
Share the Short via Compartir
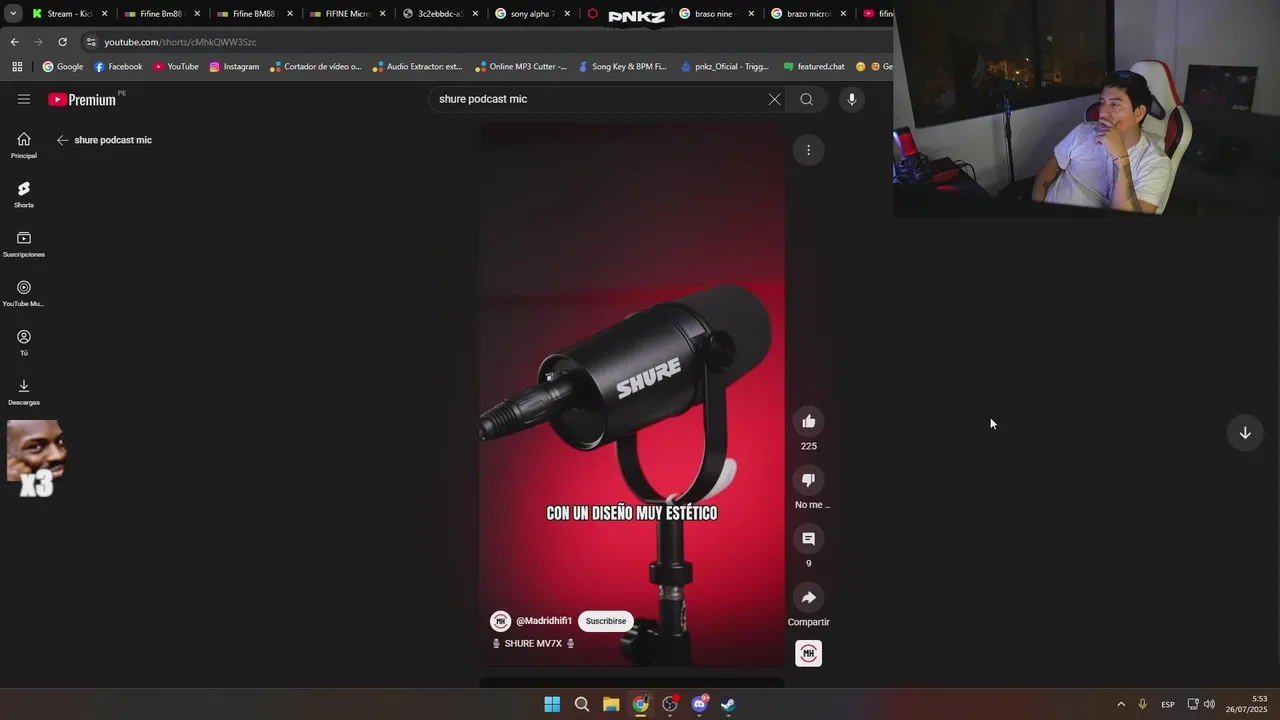[x=809, y=598]
